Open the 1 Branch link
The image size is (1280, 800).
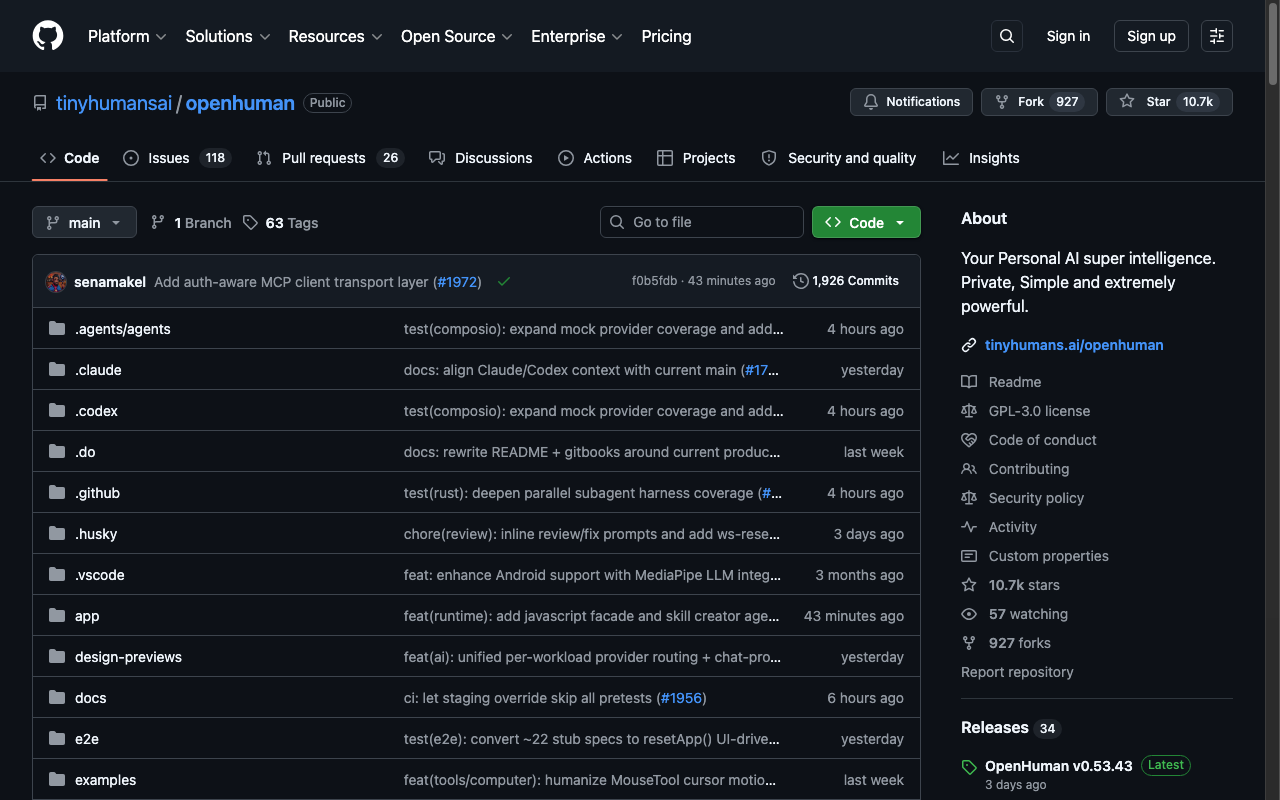(191, 223)
